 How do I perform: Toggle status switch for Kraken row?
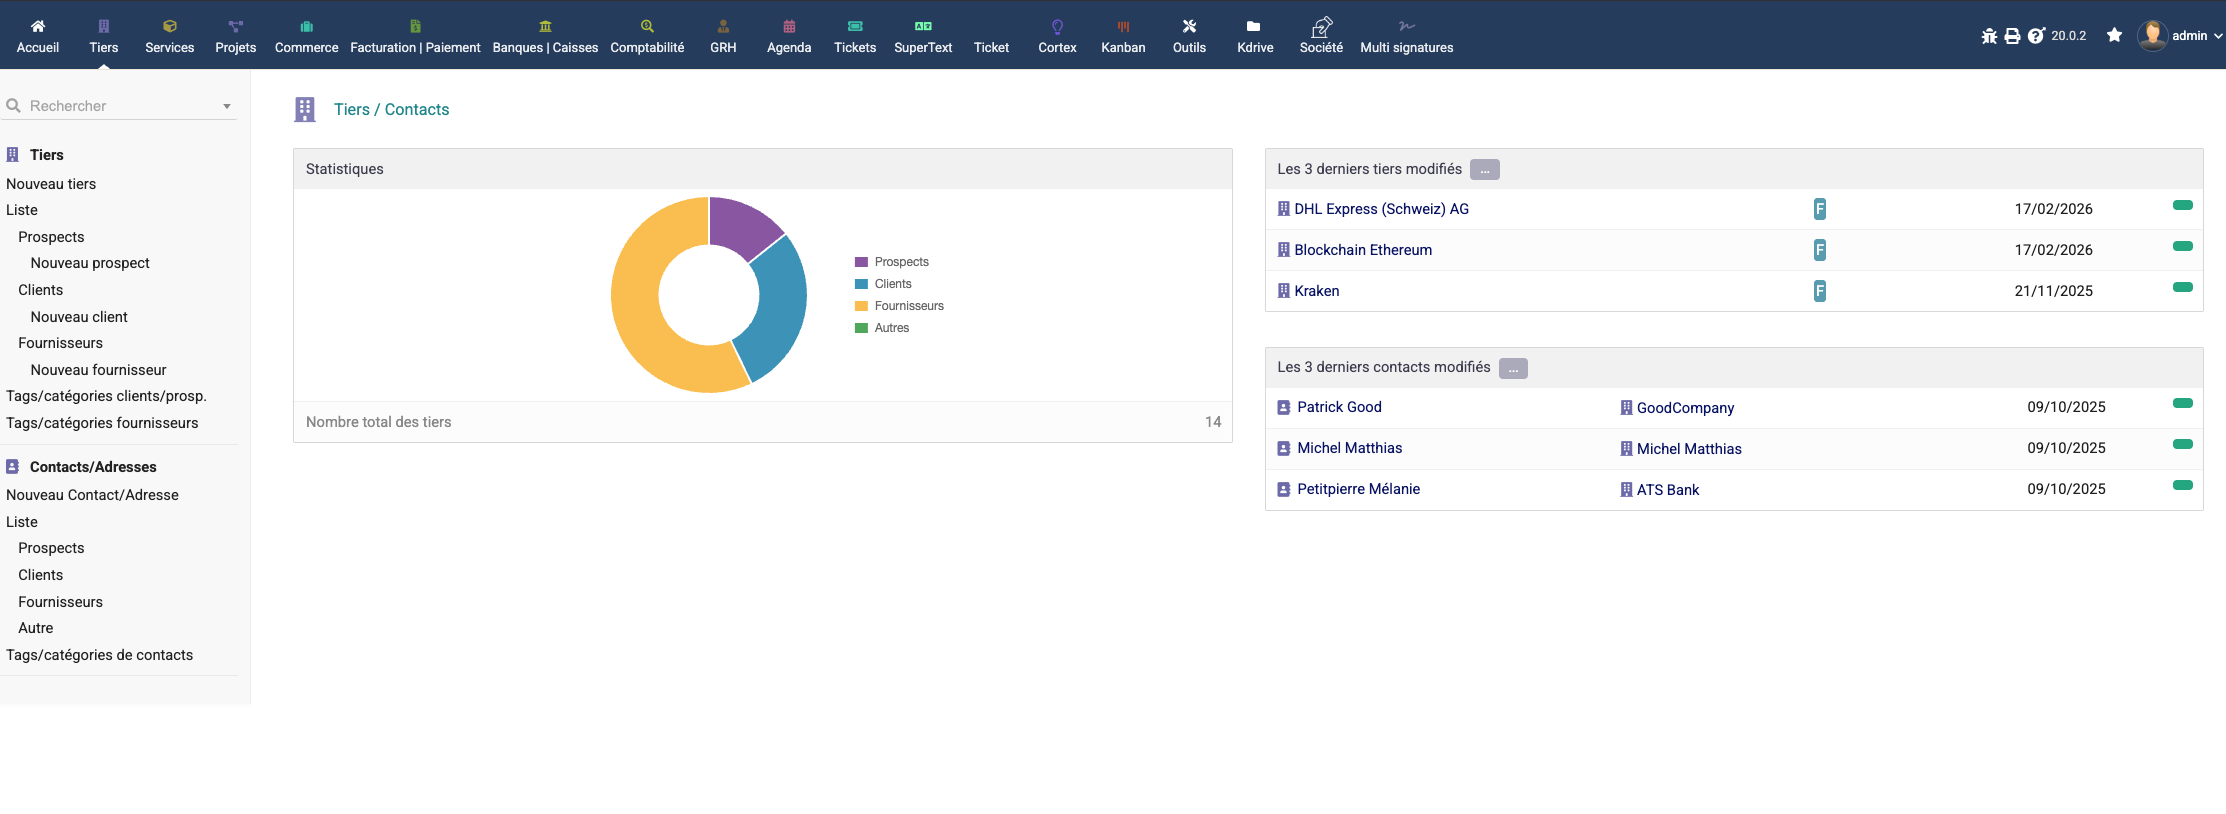pyautogui.click(x=2182, y=287)
